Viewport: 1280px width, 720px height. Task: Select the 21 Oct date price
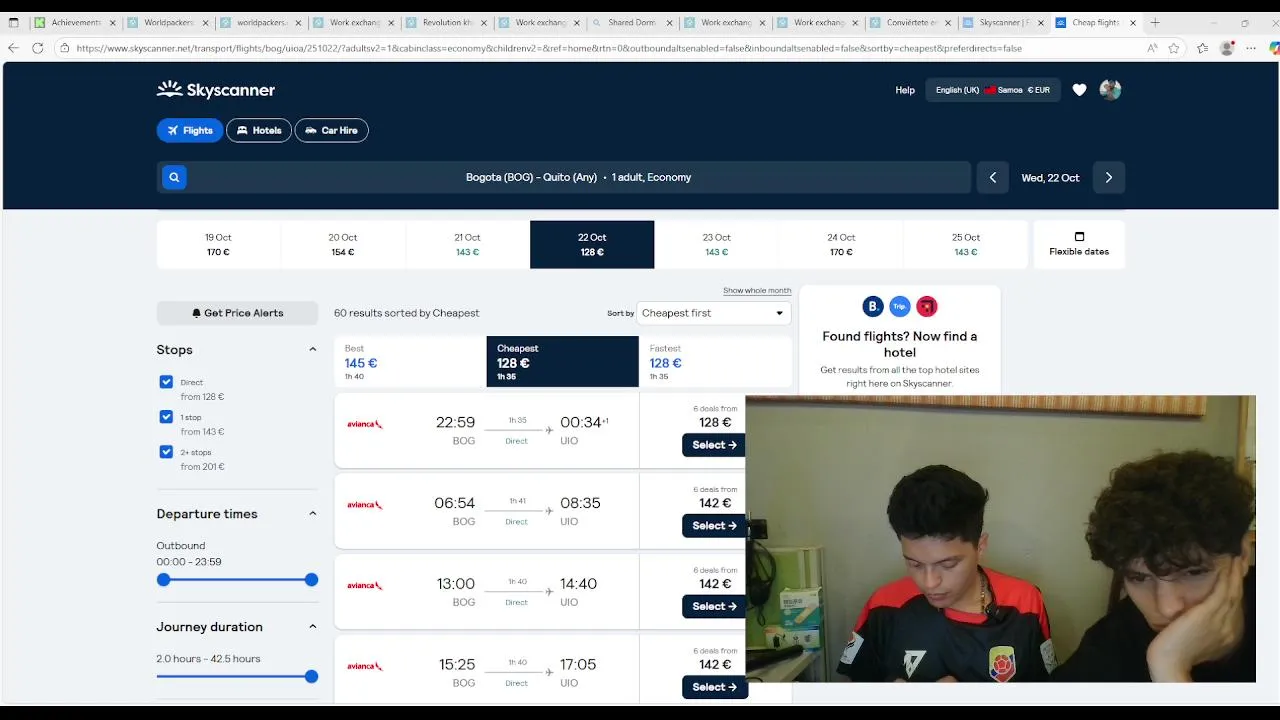click(x=467, y=245)
